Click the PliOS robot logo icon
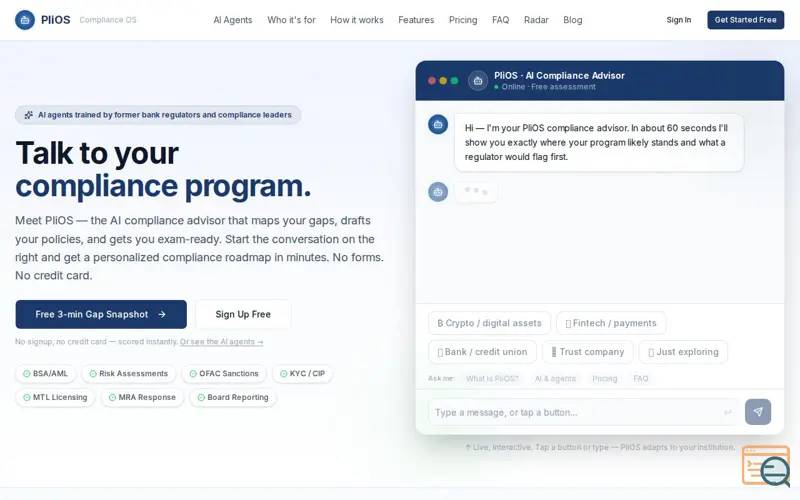Screen dimensions: 800x500 tap(24, 20)
